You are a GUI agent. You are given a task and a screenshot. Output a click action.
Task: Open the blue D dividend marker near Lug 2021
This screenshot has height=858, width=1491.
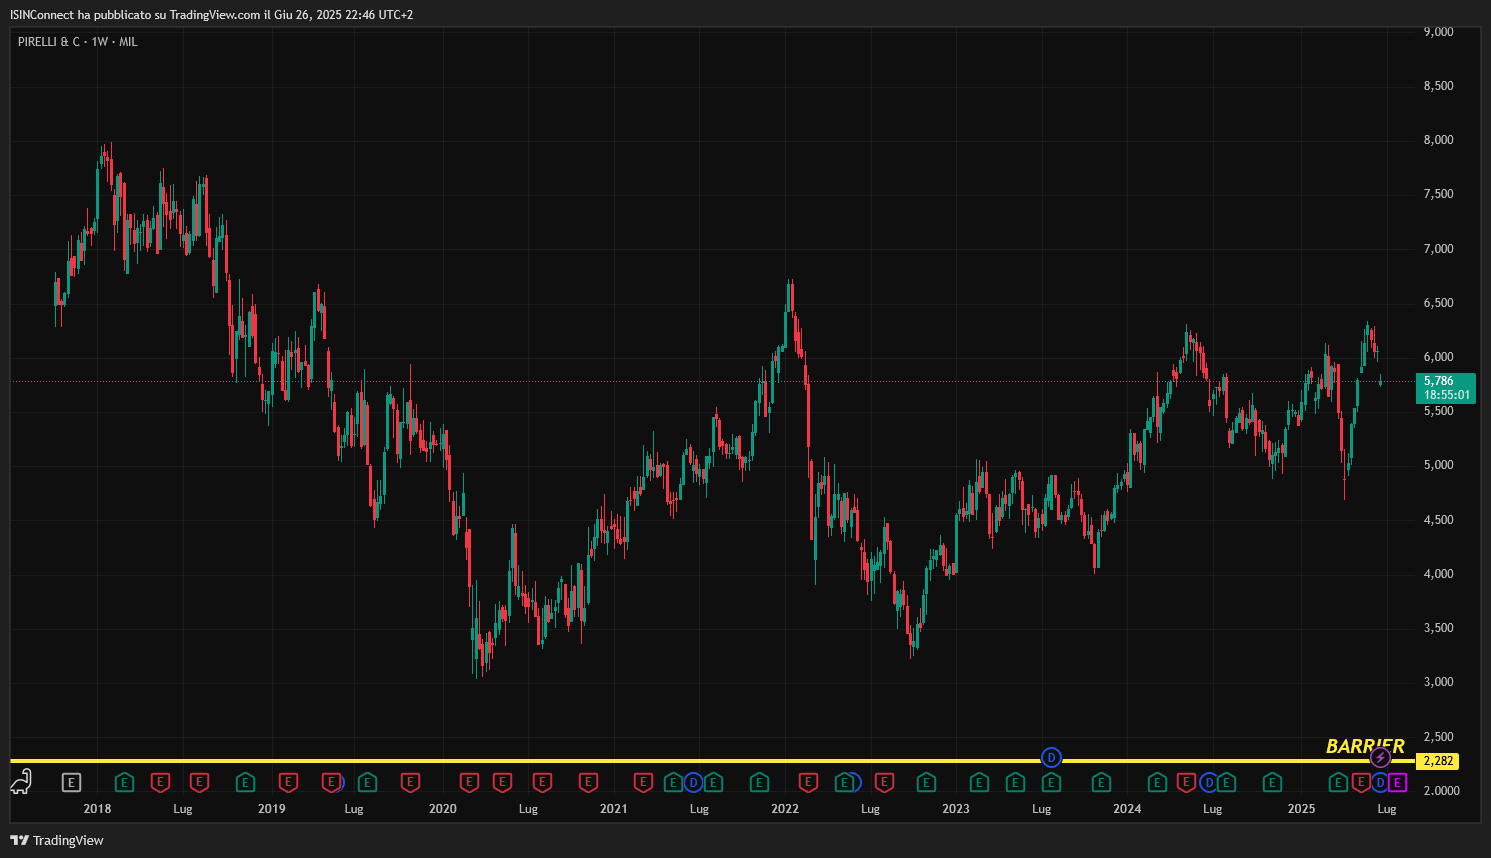[x=693, y=782]
